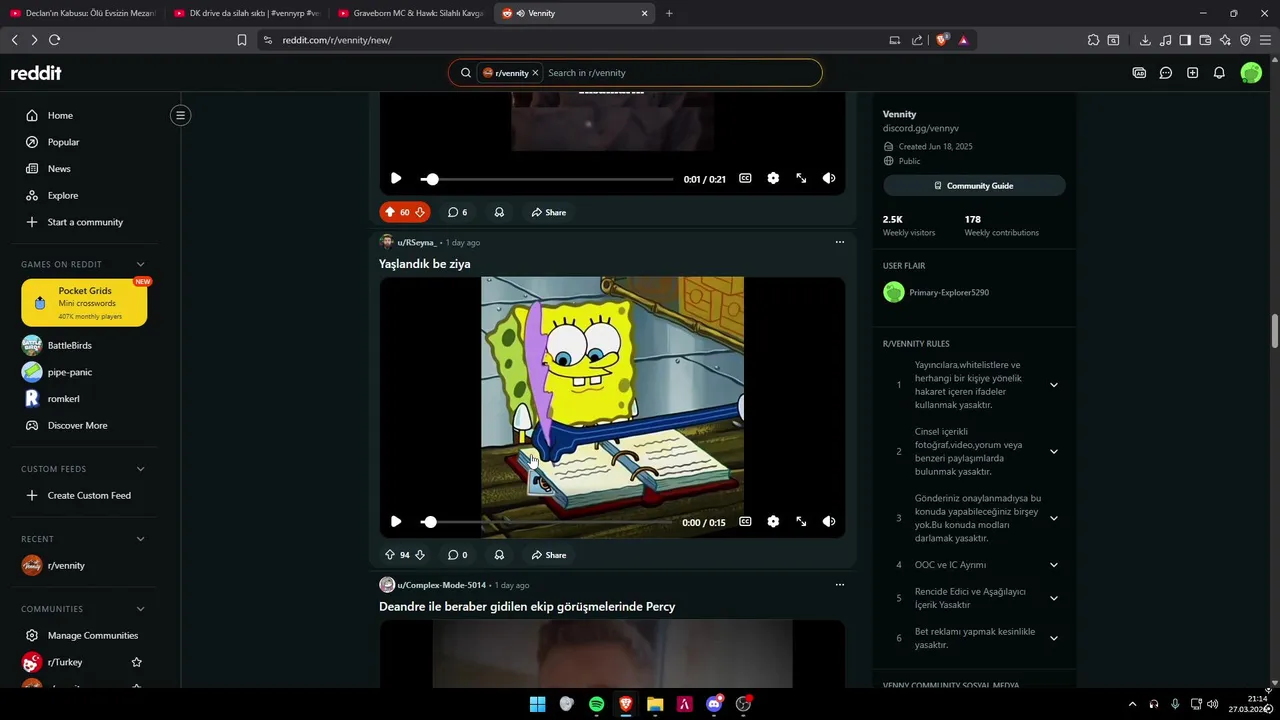Toggle closed captions on SpongeBob video
The height and width of the screenshot is (720, 1280).
(x=745, y=522)
